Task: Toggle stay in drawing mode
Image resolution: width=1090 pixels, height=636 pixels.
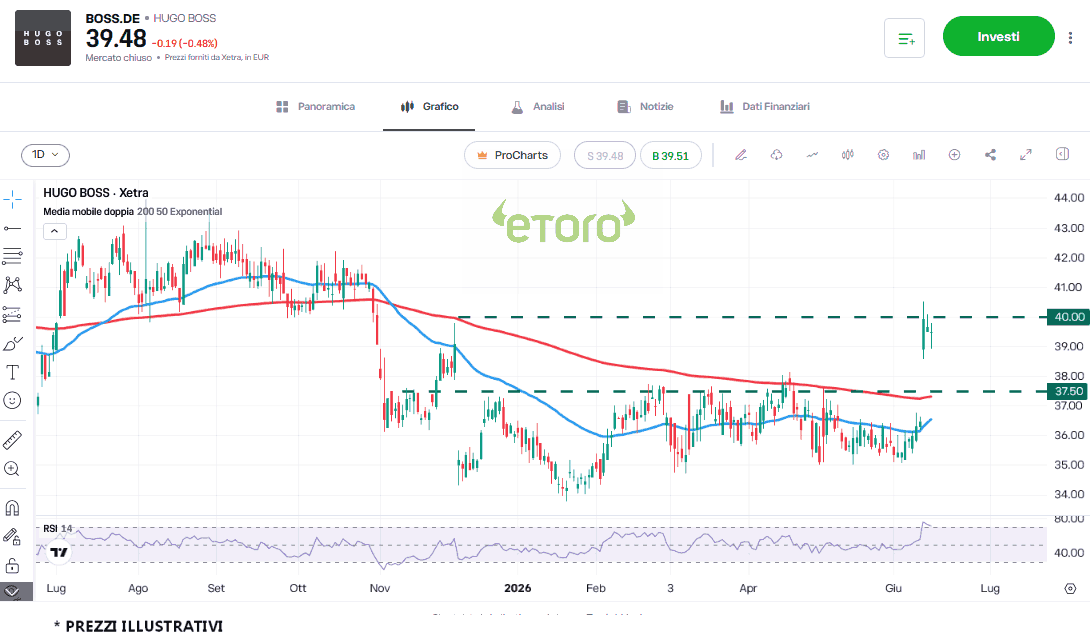Action: tap(13, 537)
